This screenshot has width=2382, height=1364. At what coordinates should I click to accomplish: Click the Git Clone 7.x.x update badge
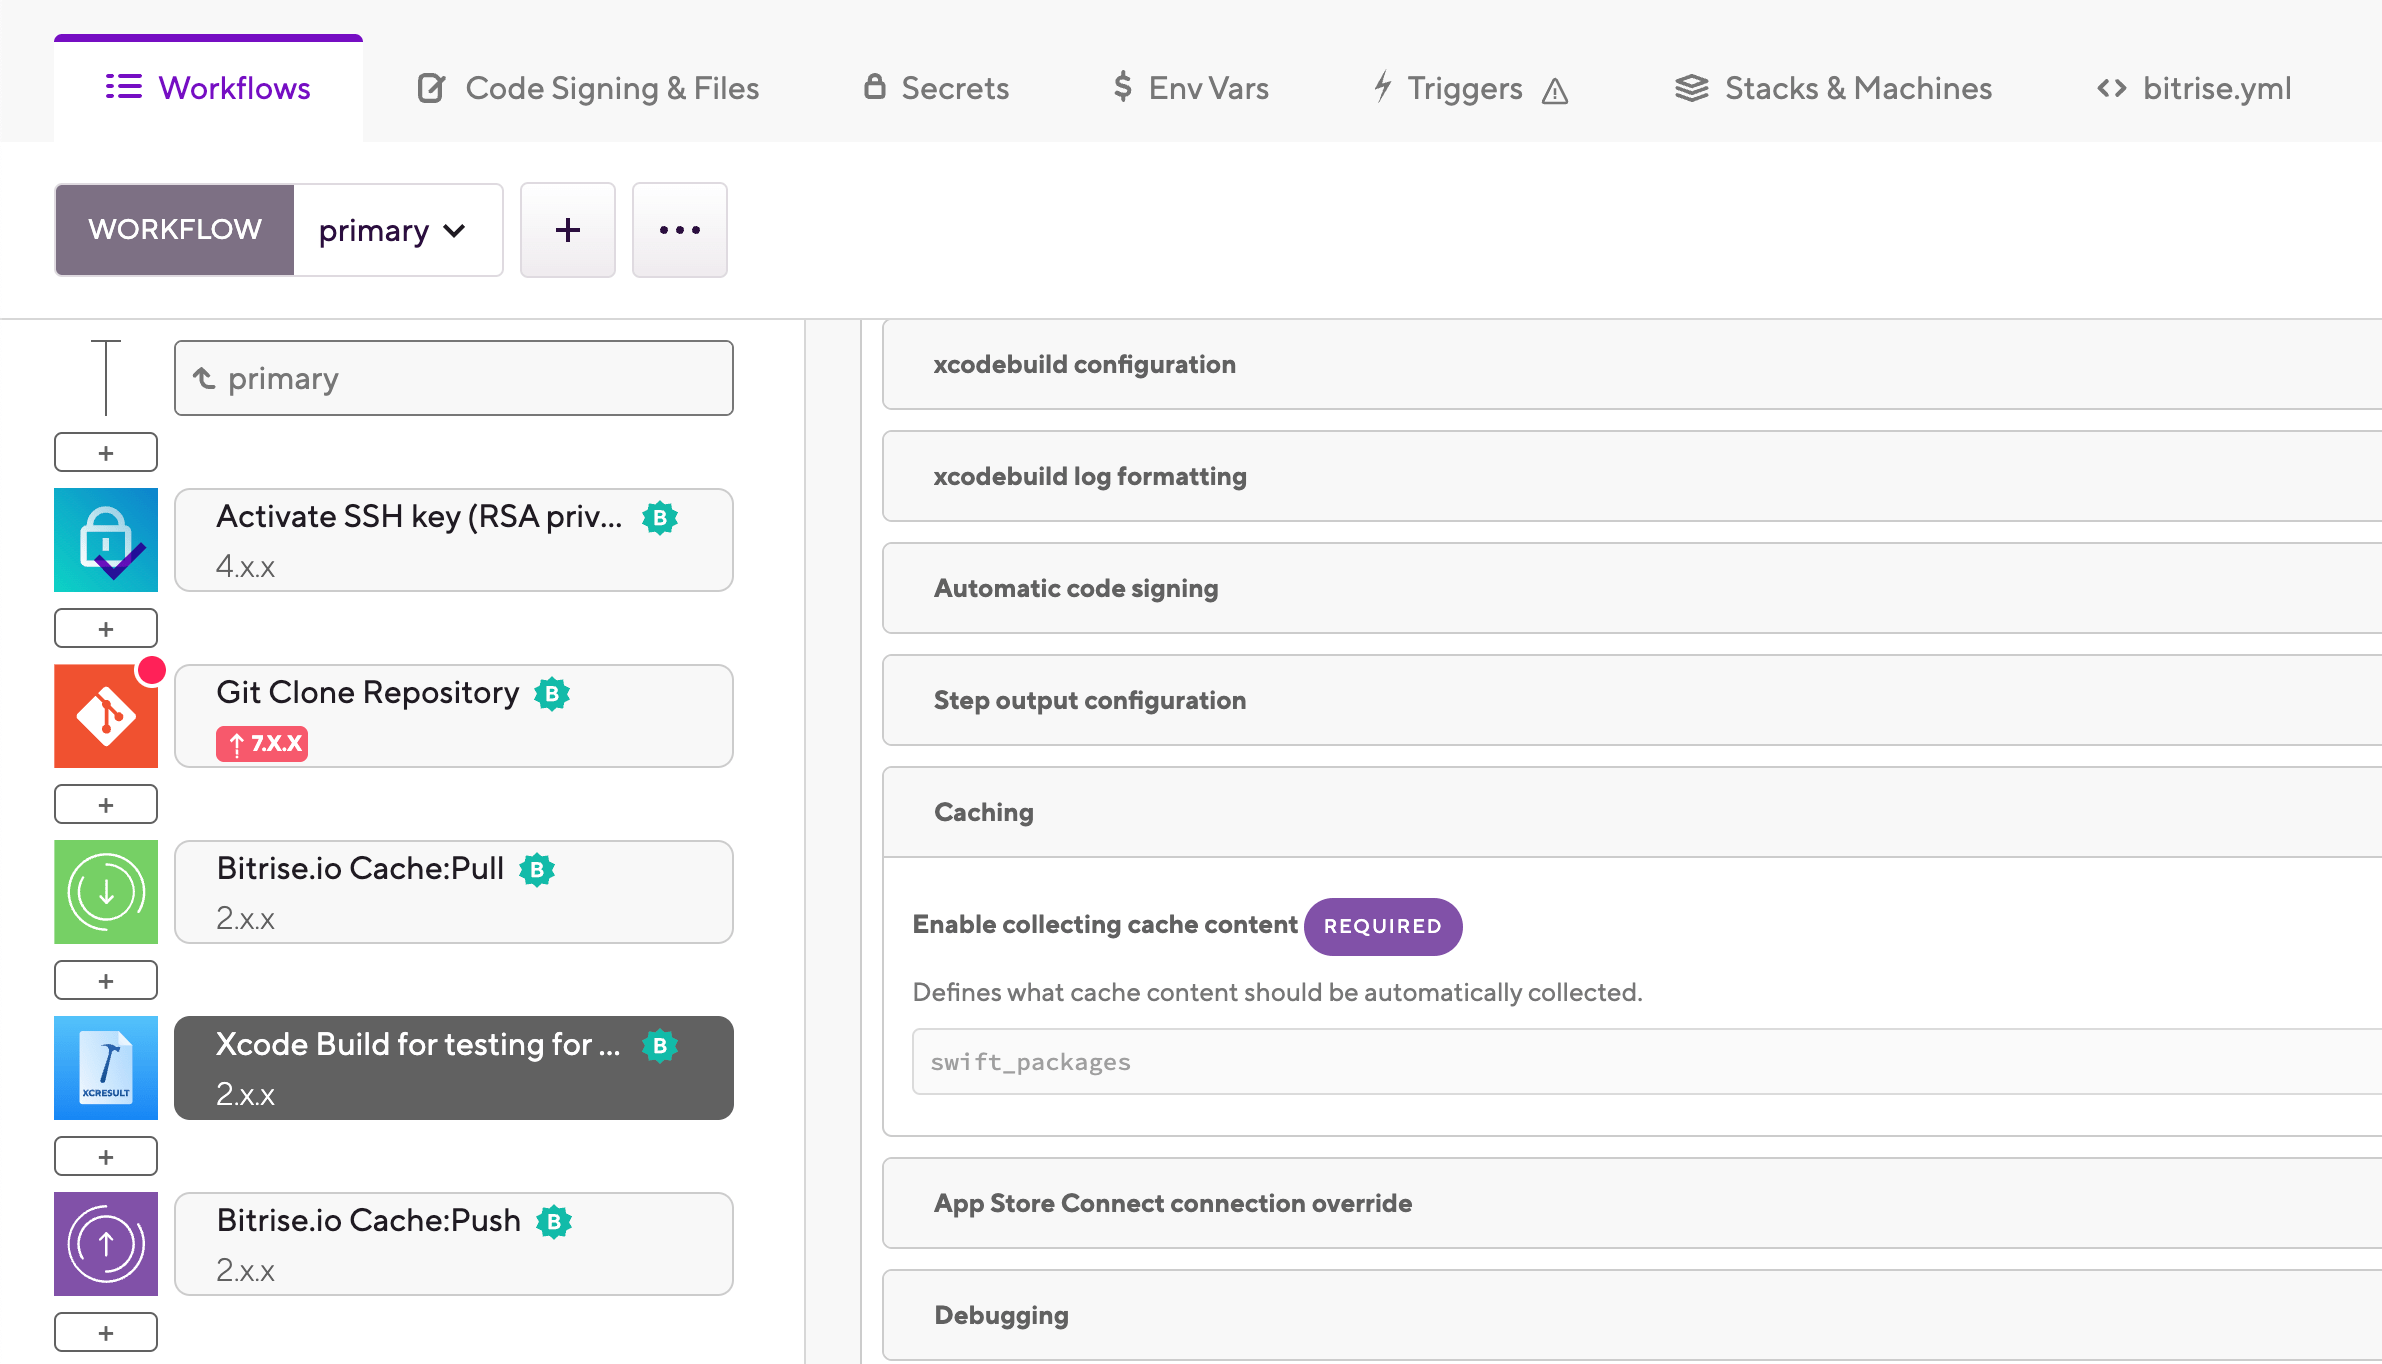262,744
